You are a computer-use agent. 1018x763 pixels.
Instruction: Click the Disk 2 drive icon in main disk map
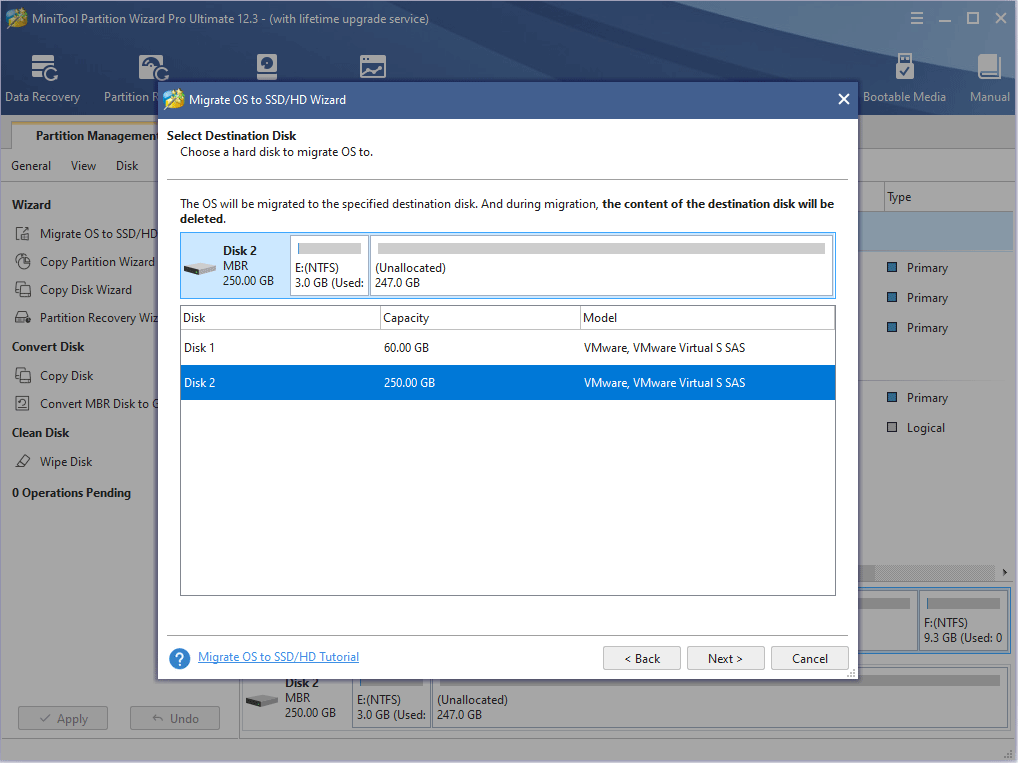[262, 701]
